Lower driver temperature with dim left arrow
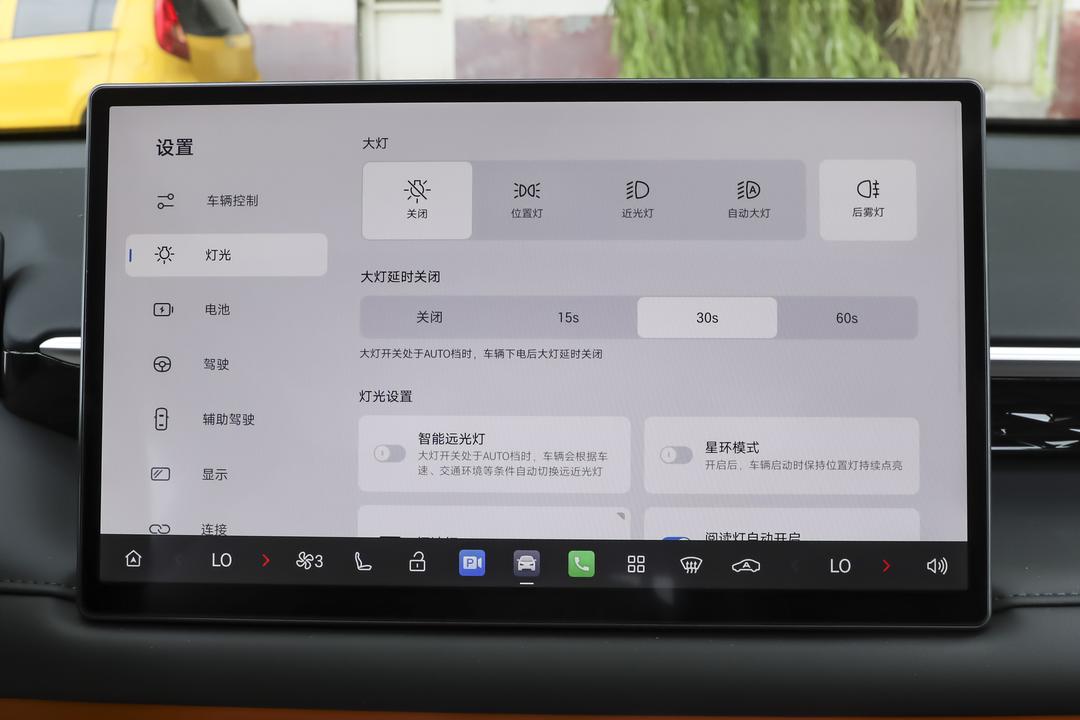The image size is (1080, 720). click(x=178, y=560)
